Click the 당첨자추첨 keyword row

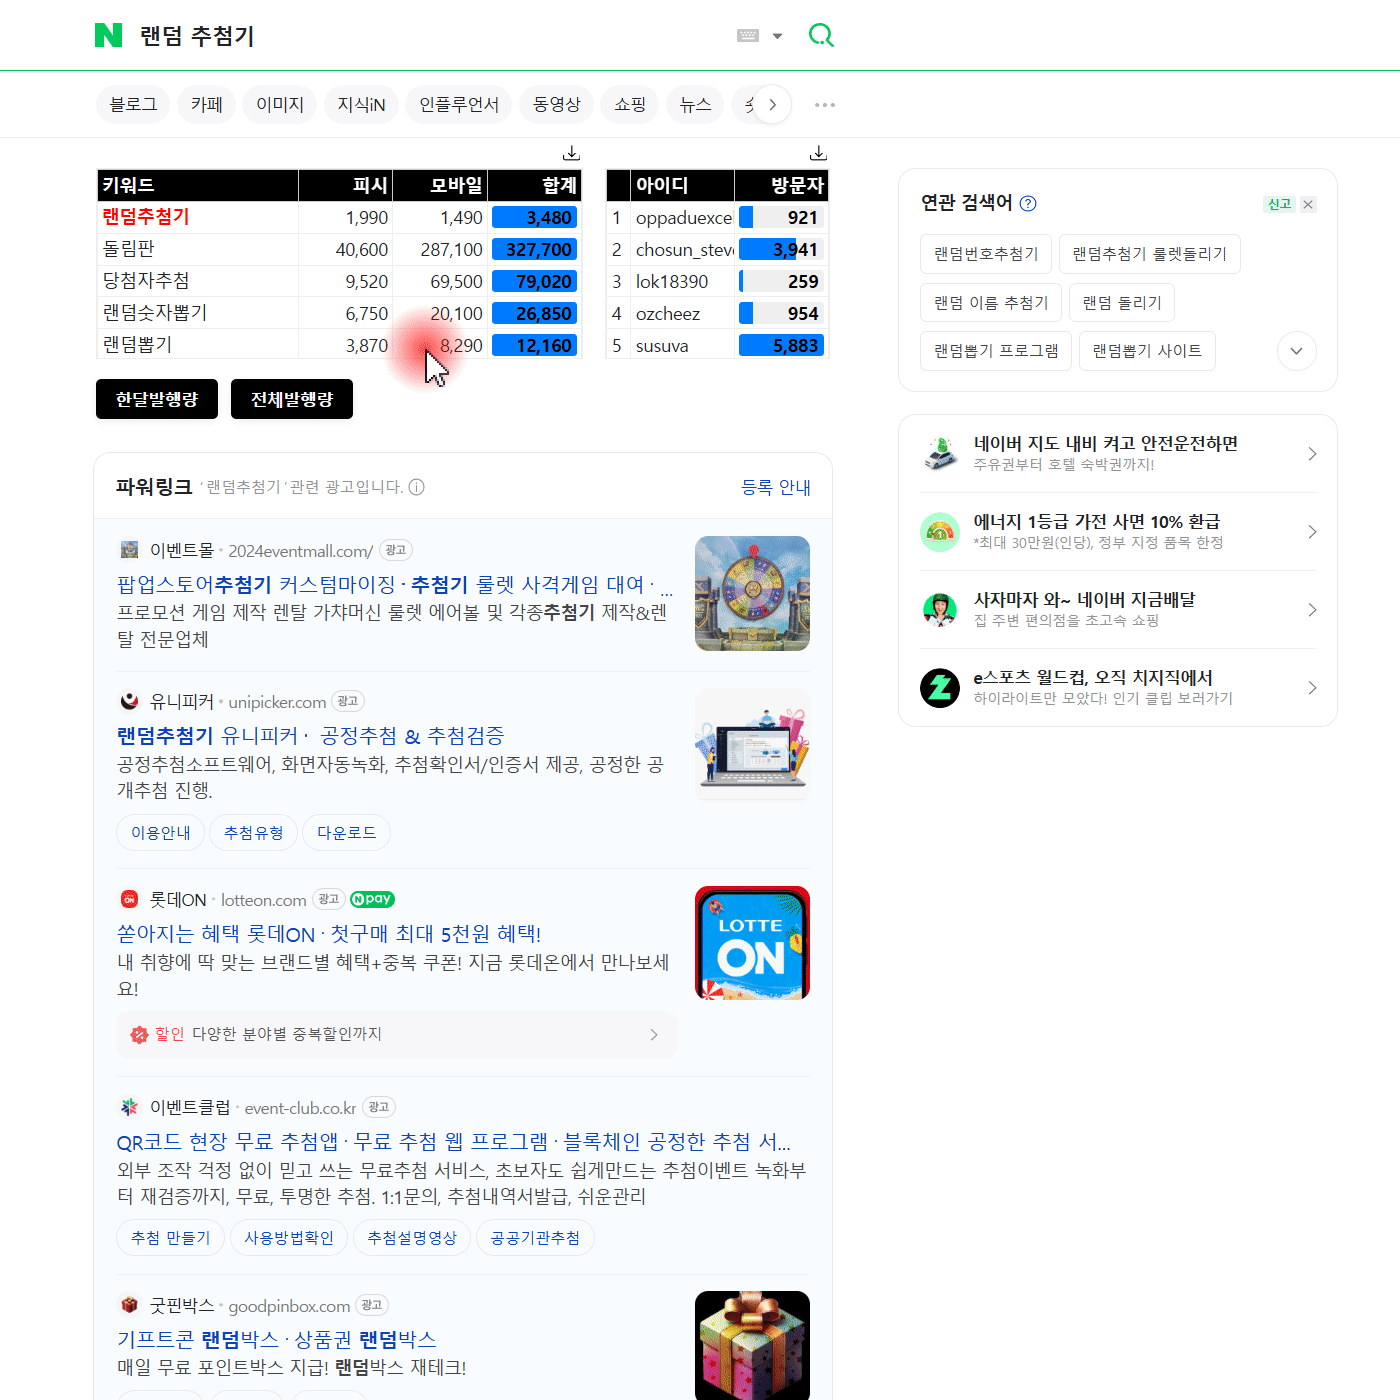339,281
